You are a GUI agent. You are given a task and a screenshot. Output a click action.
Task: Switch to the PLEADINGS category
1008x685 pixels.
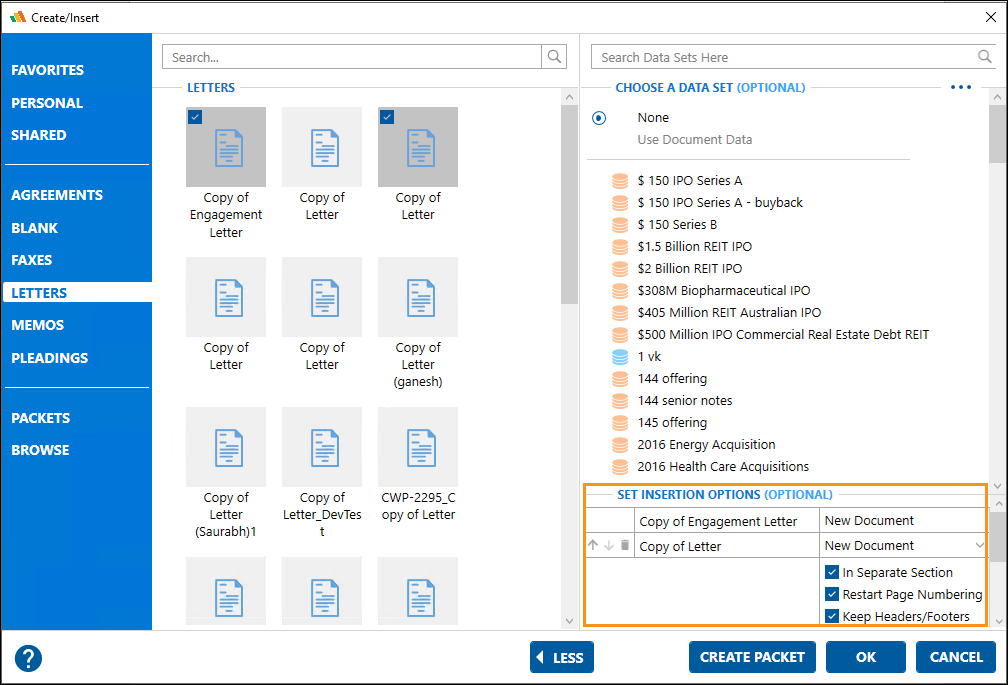pos(50,358)
